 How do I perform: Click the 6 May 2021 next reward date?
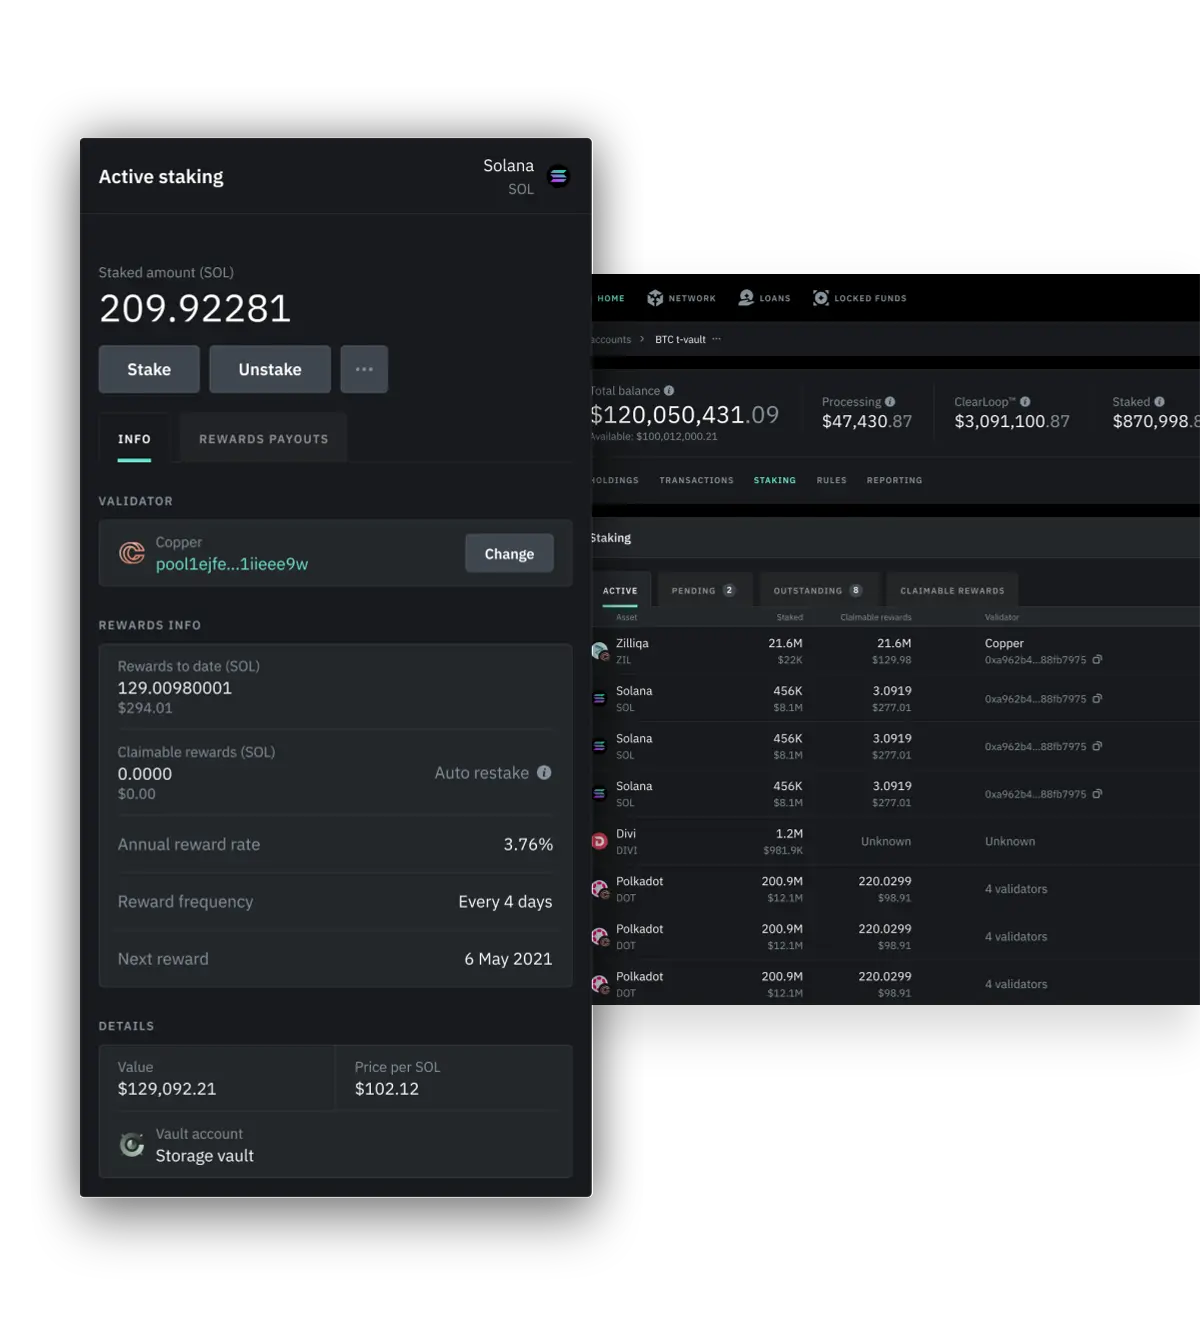click(x=508, y=959)
